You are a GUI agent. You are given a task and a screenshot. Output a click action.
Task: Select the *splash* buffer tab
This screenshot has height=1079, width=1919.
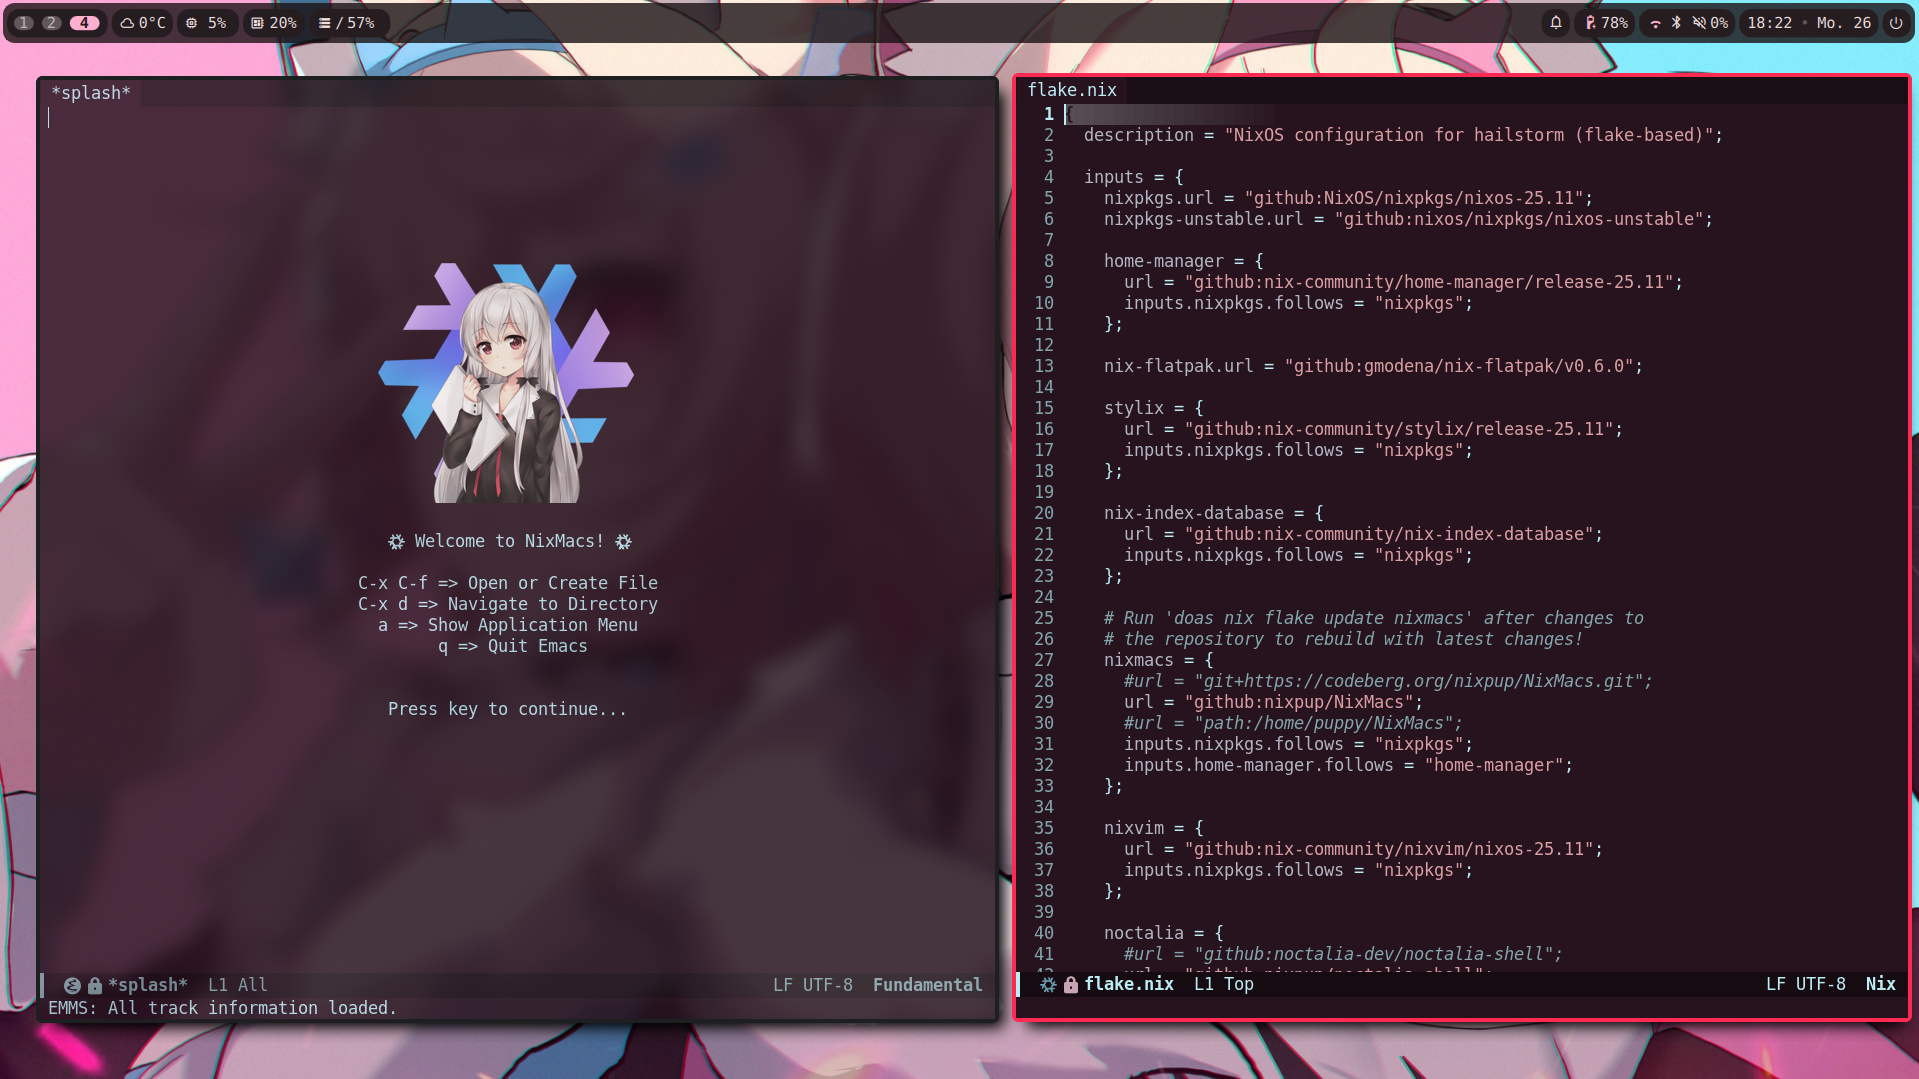tap(91, 92)
